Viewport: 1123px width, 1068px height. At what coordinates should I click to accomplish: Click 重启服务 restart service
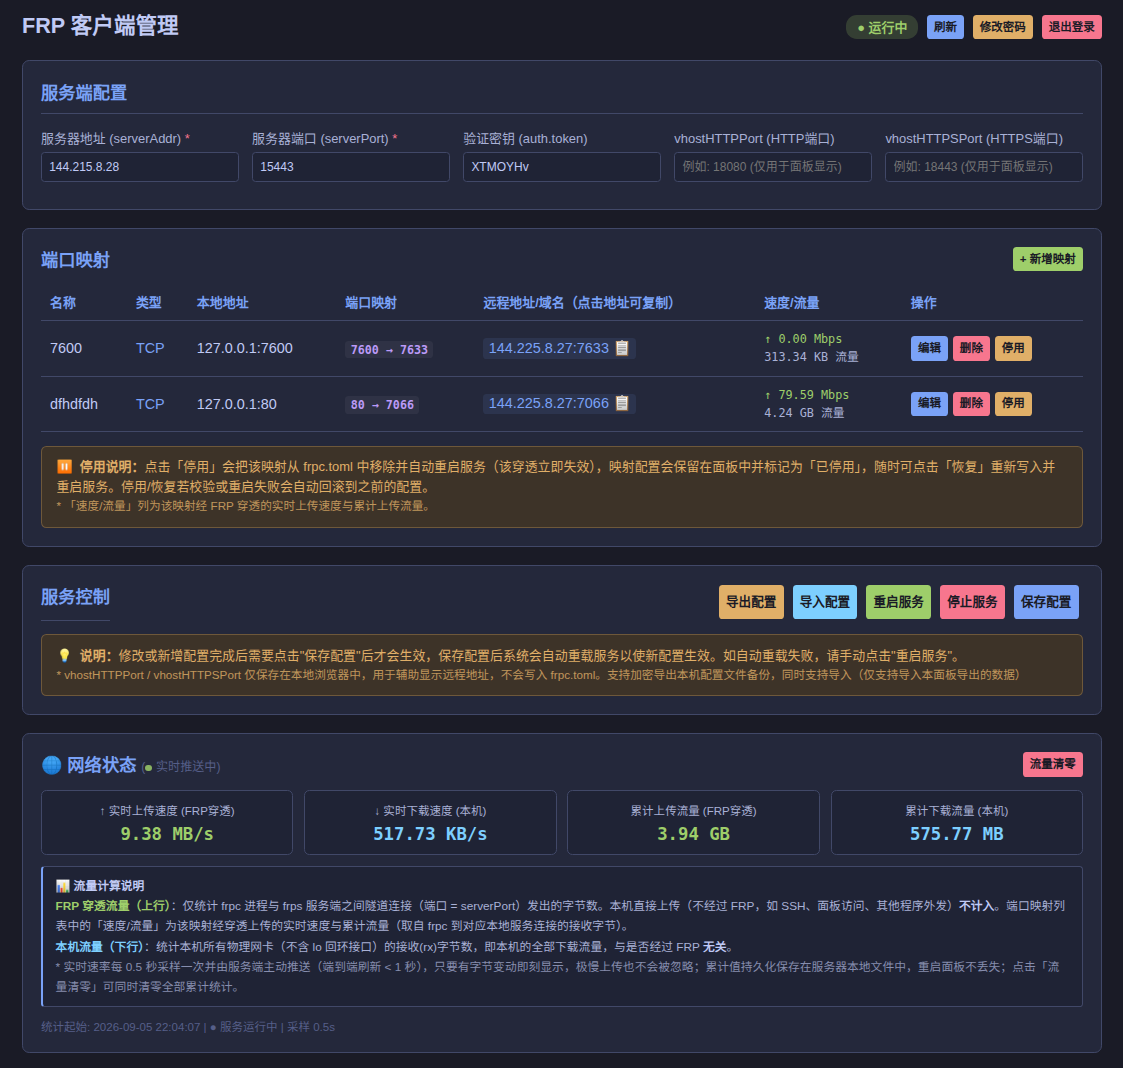click(898, 602)
